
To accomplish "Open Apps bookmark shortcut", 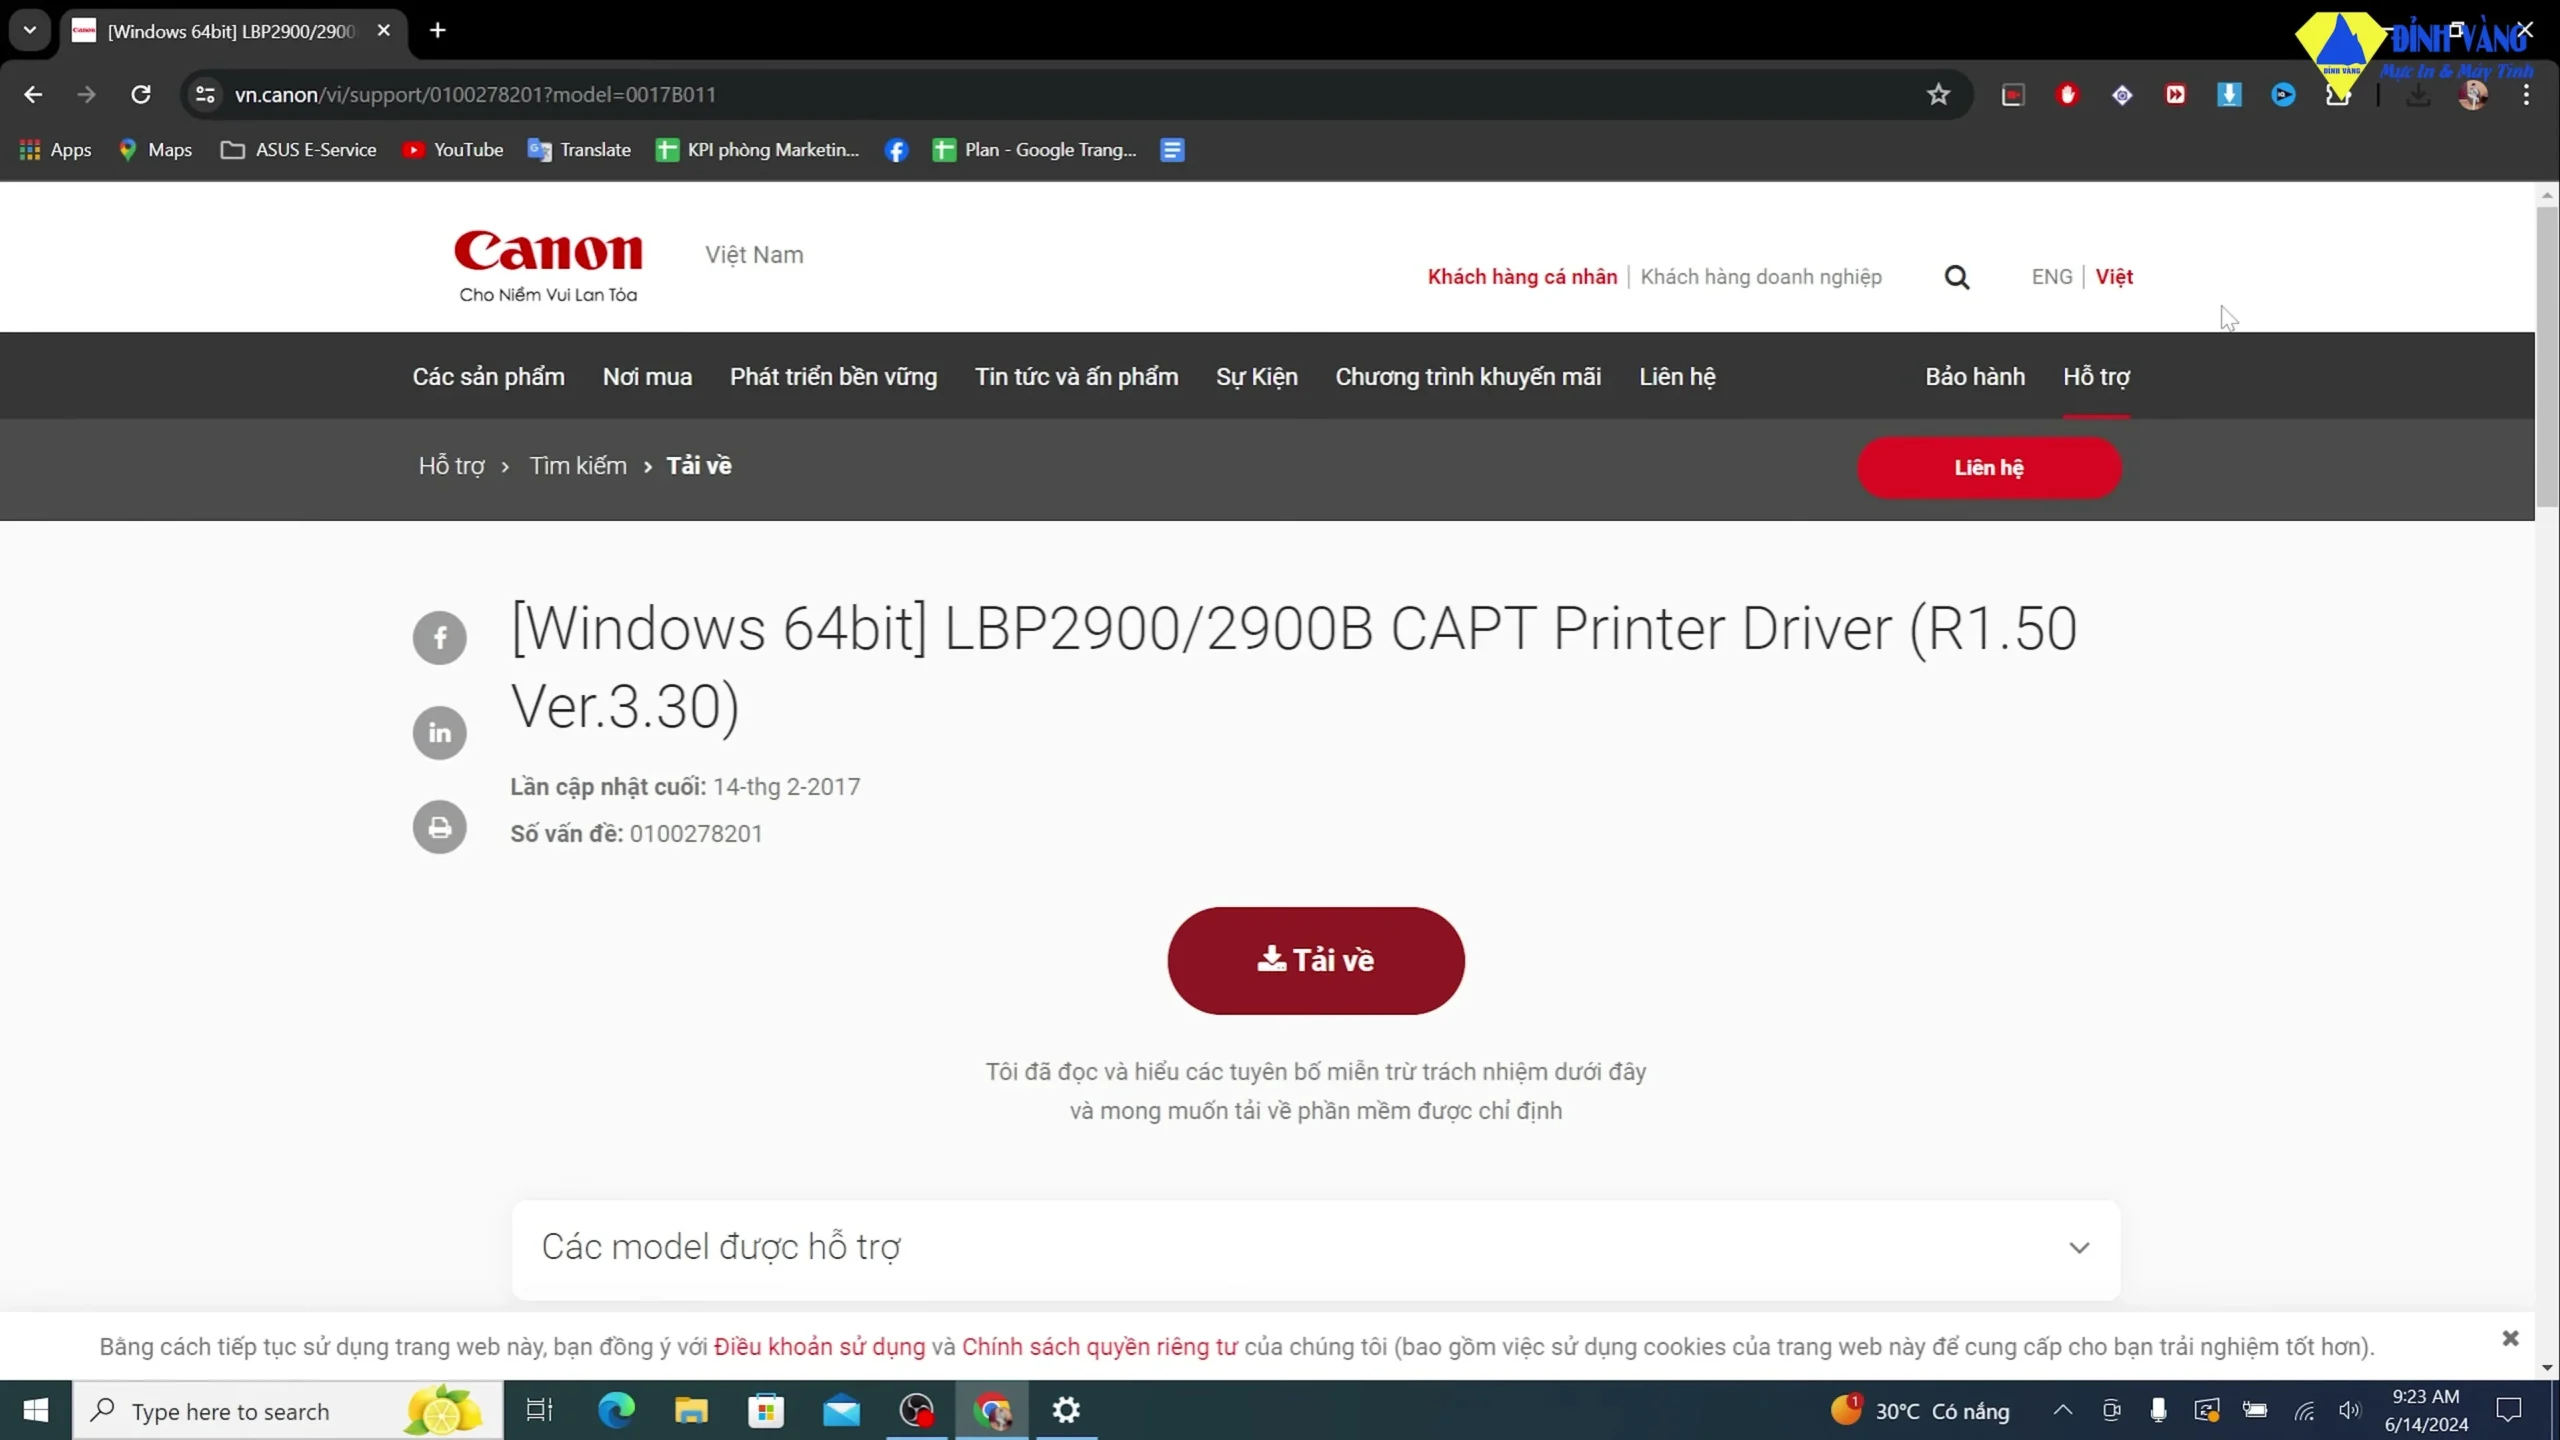I will click(x=55, y=150).
